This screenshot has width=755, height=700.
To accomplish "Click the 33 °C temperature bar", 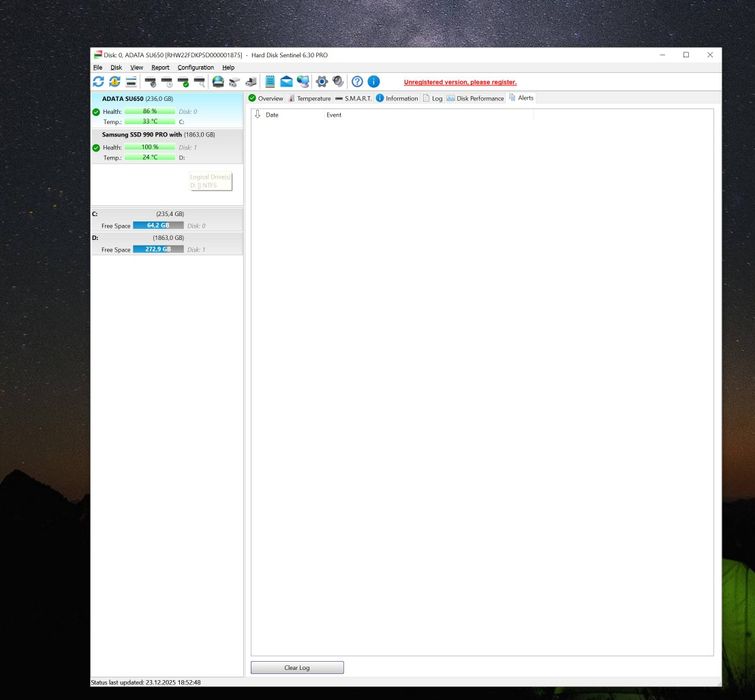I will point(150,121).
